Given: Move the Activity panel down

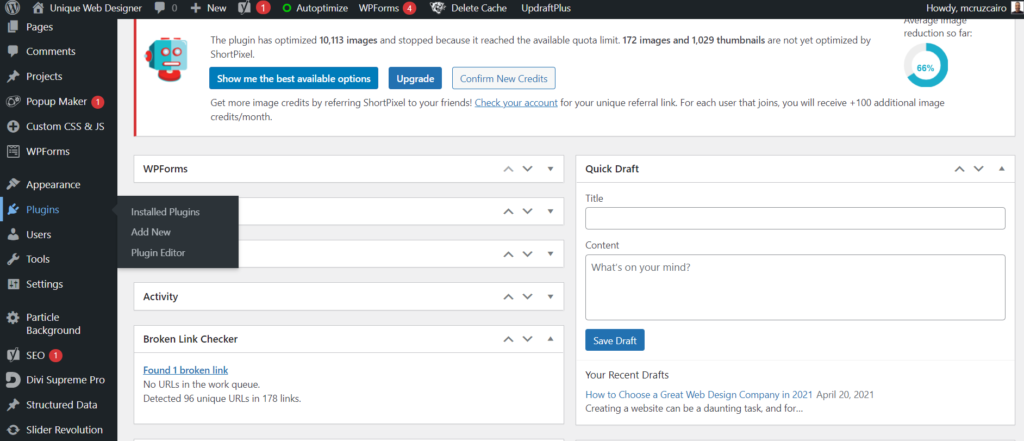Looking at the screenshot, I should point(528,297).
